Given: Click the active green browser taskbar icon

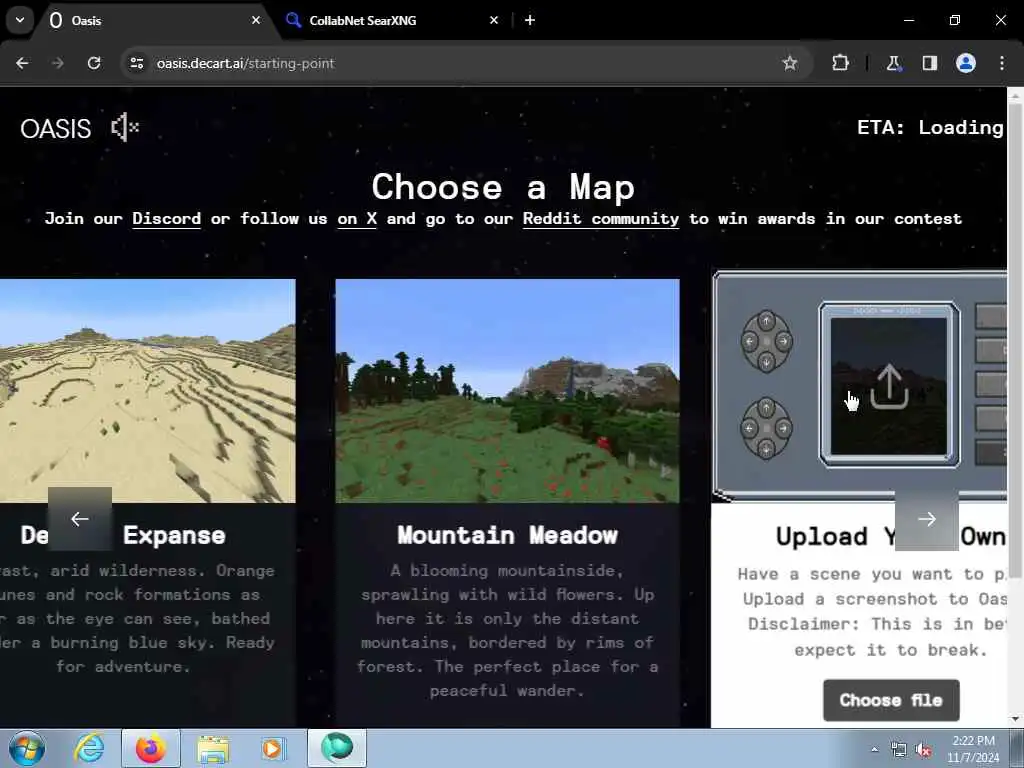Looking at the screenshot, I should click(337, 748).
